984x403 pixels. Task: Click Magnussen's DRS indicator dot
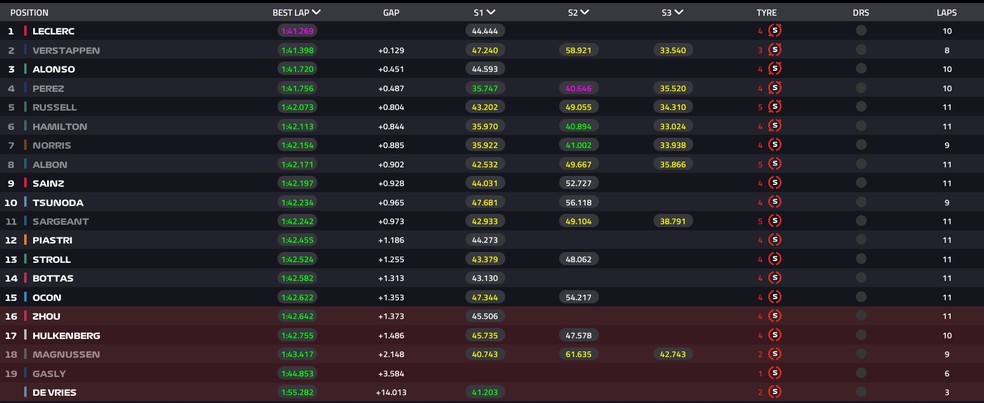point(861,353)
